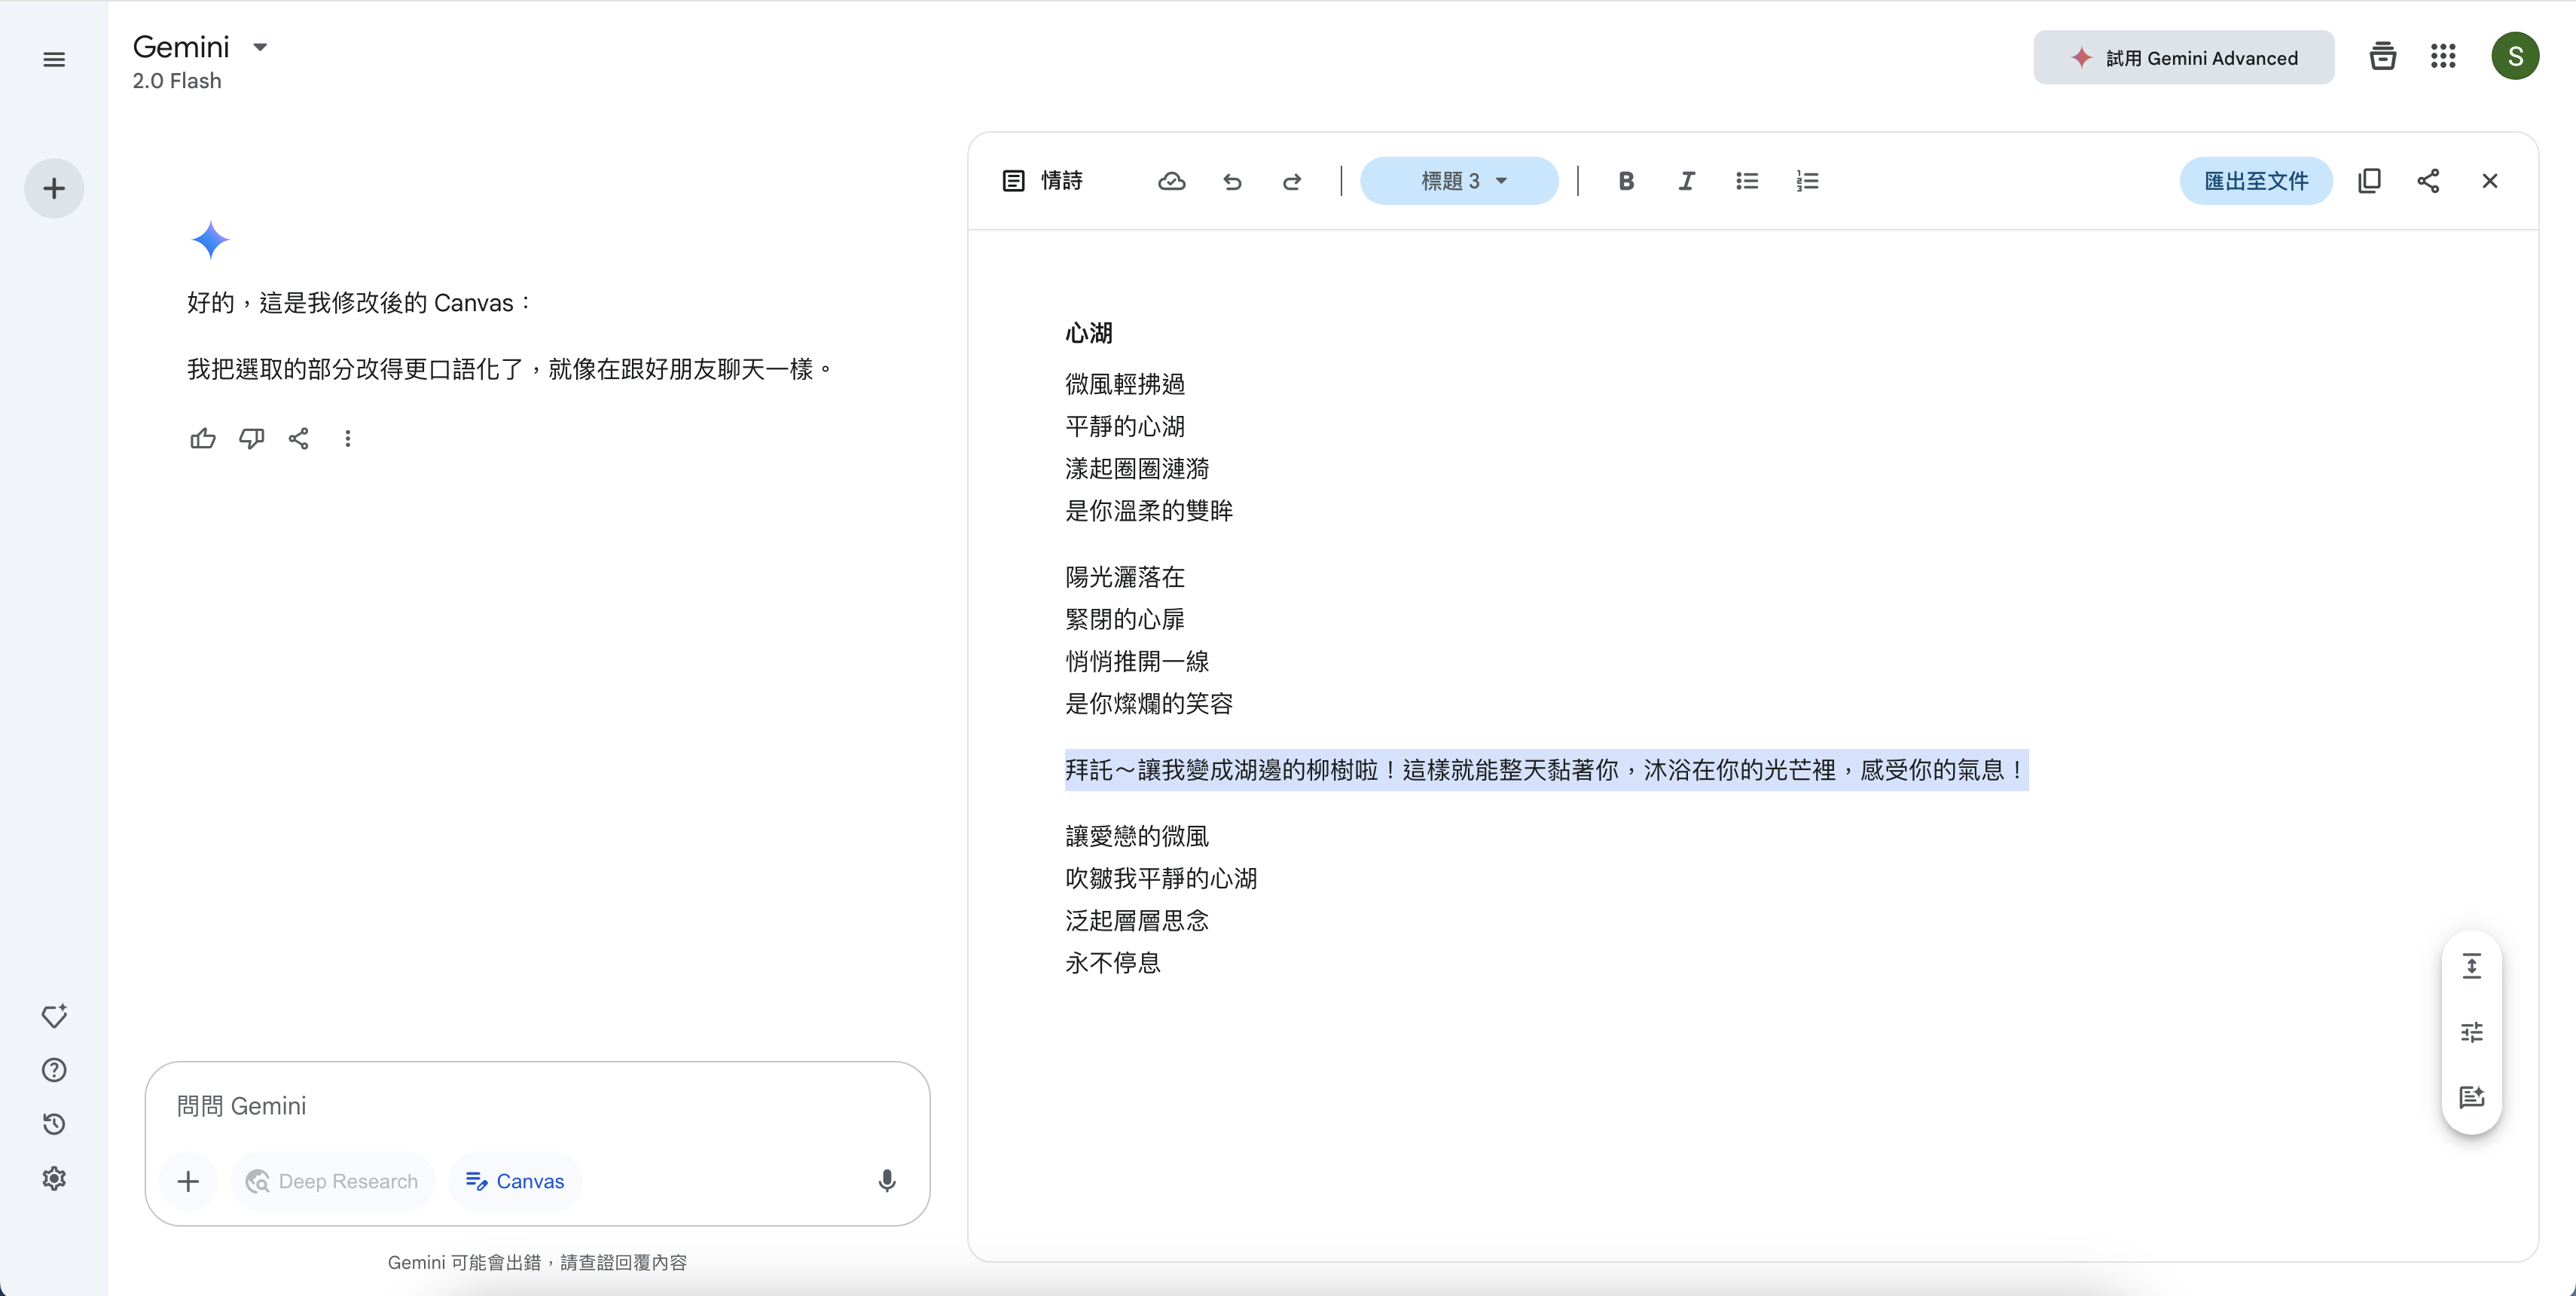The height and width of the screenshot is (1296, 2576).
Task: Click the 問問 Gemini prompt field
Action: [x=520, y=1106]
